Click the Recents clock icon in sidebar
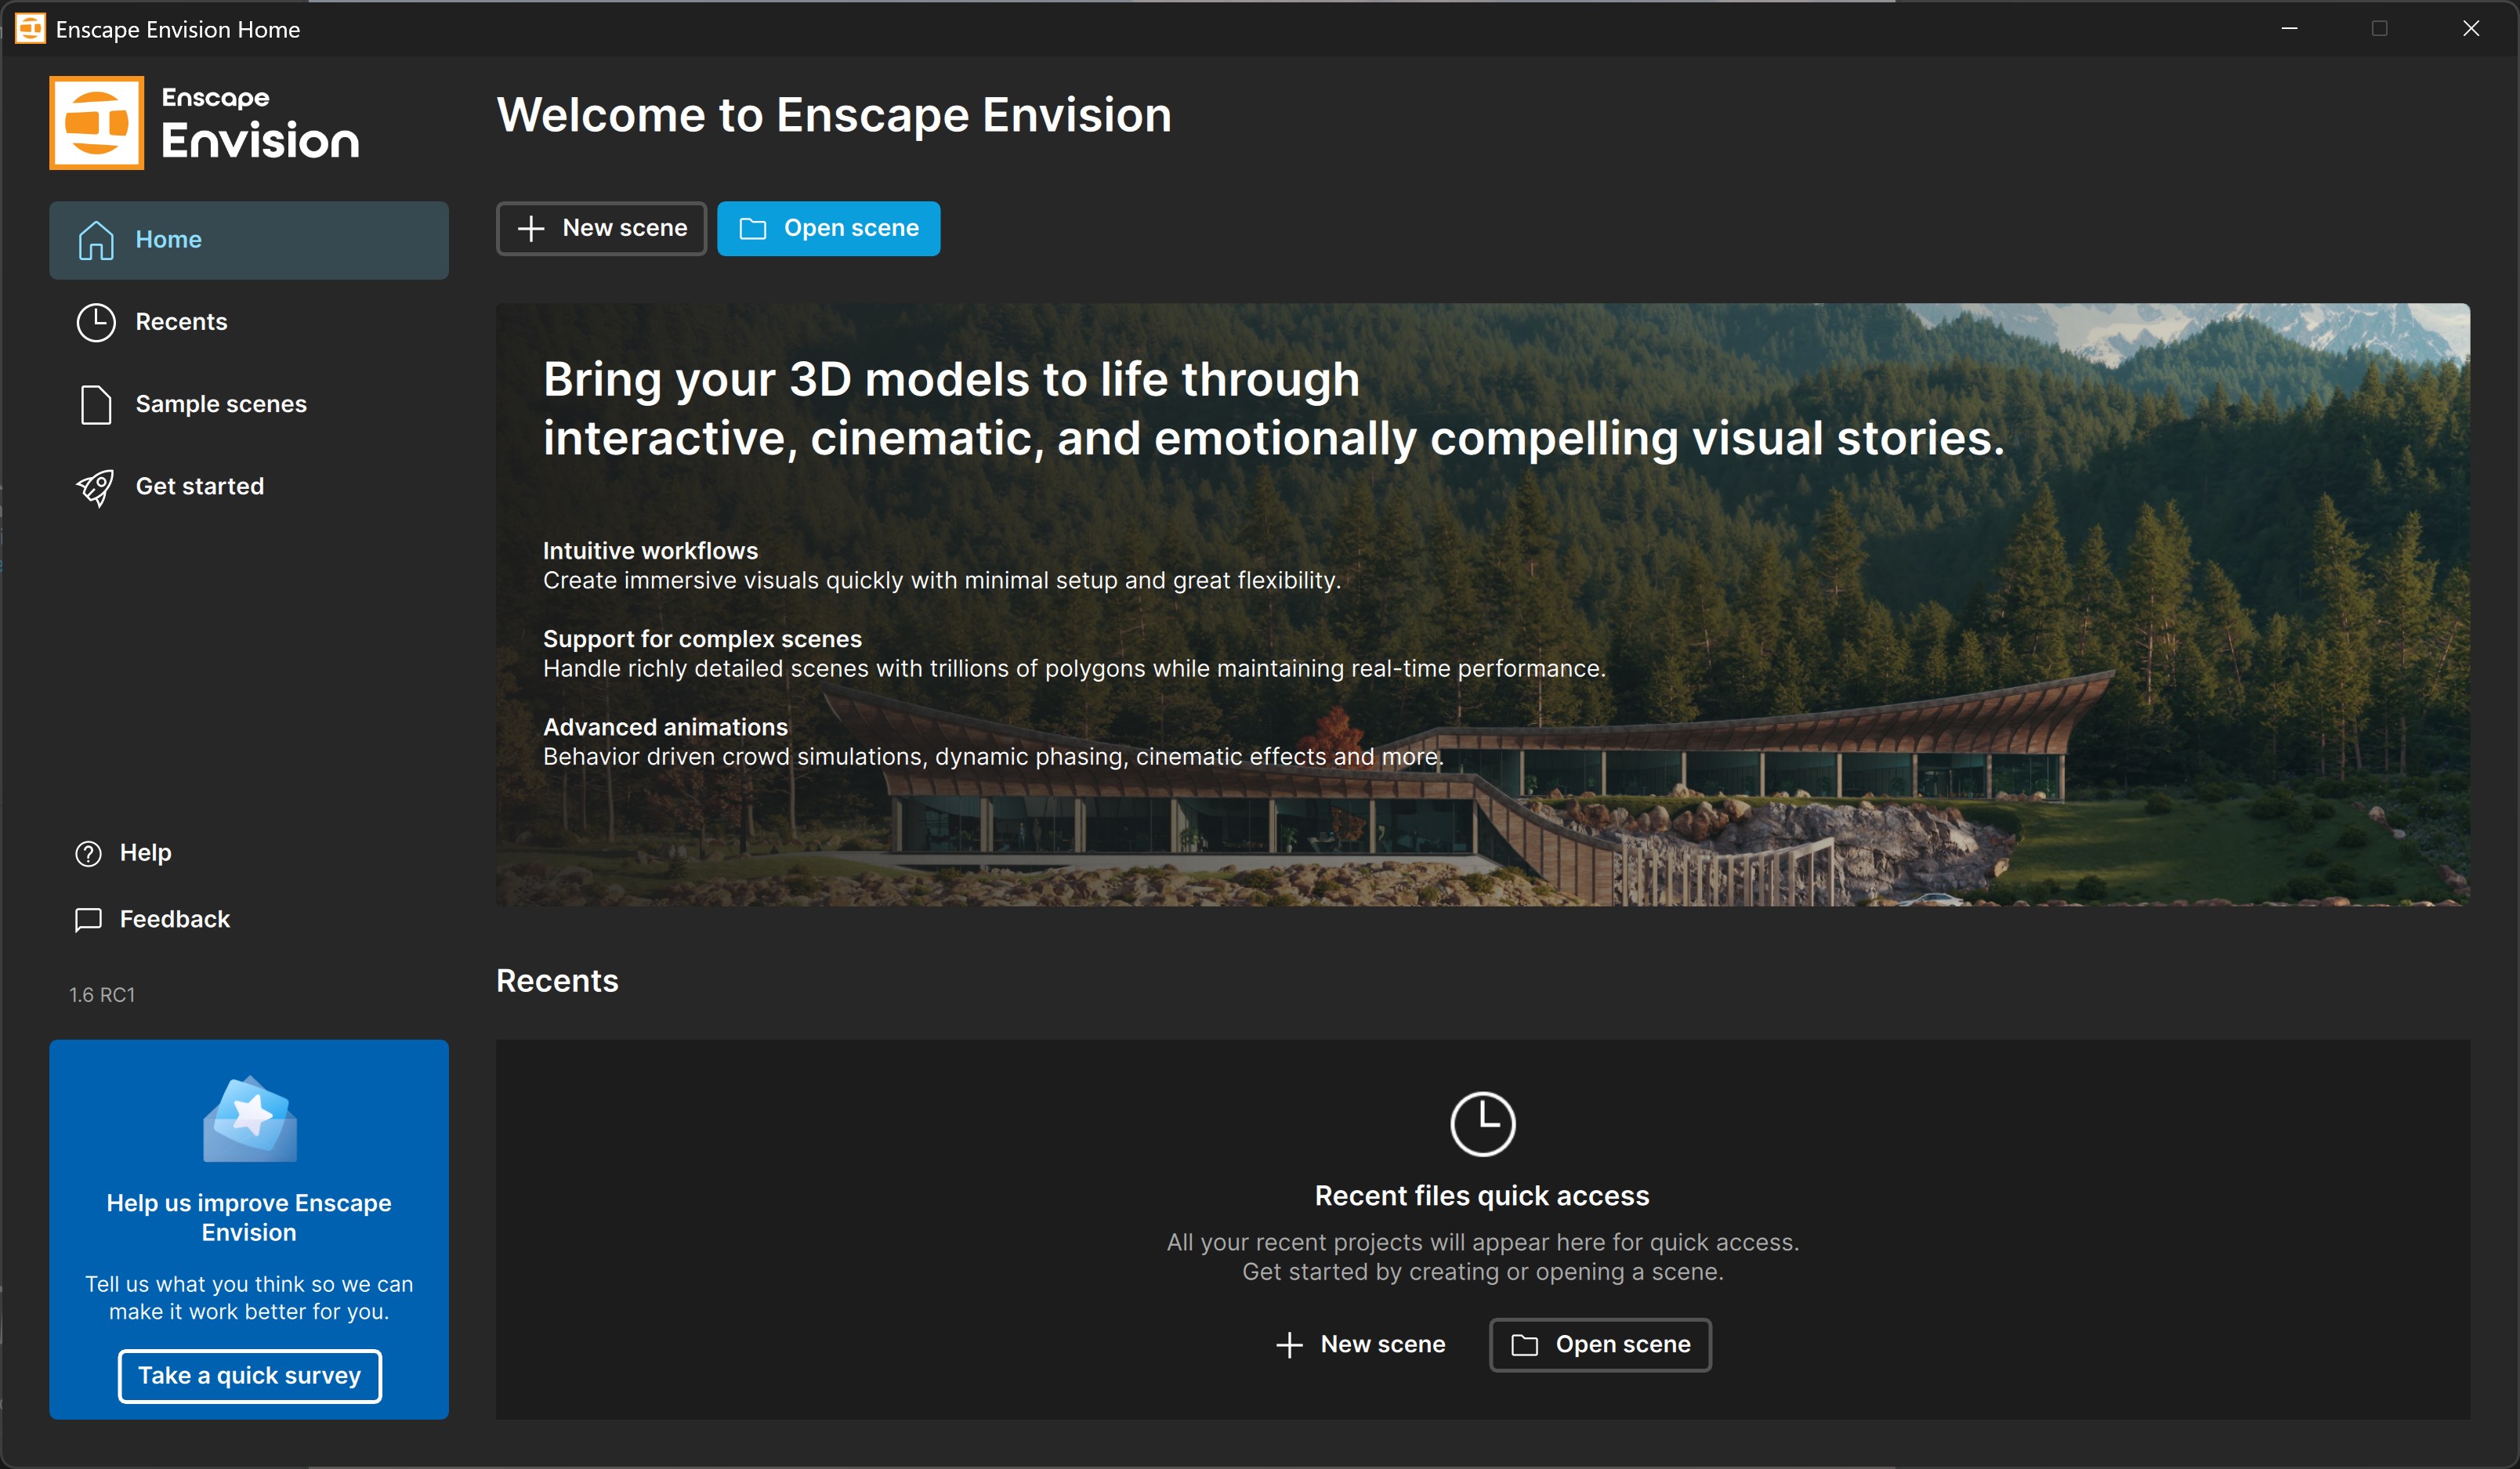 pos(96,322)
